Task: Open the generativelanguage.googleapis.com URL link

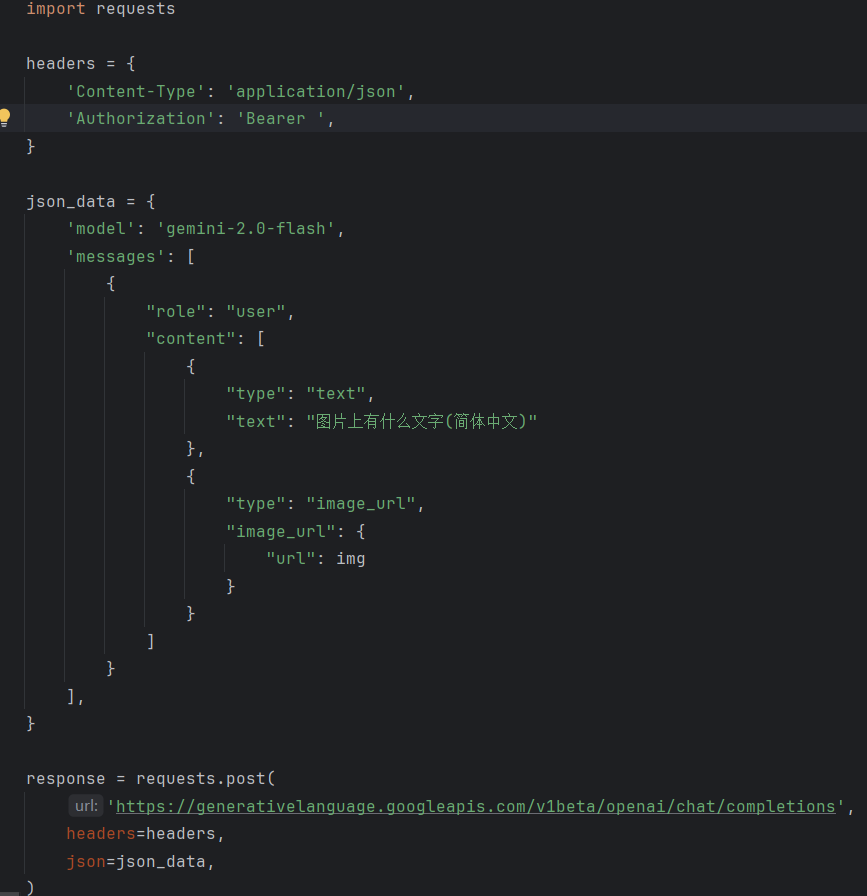Action: coord(476,806)
